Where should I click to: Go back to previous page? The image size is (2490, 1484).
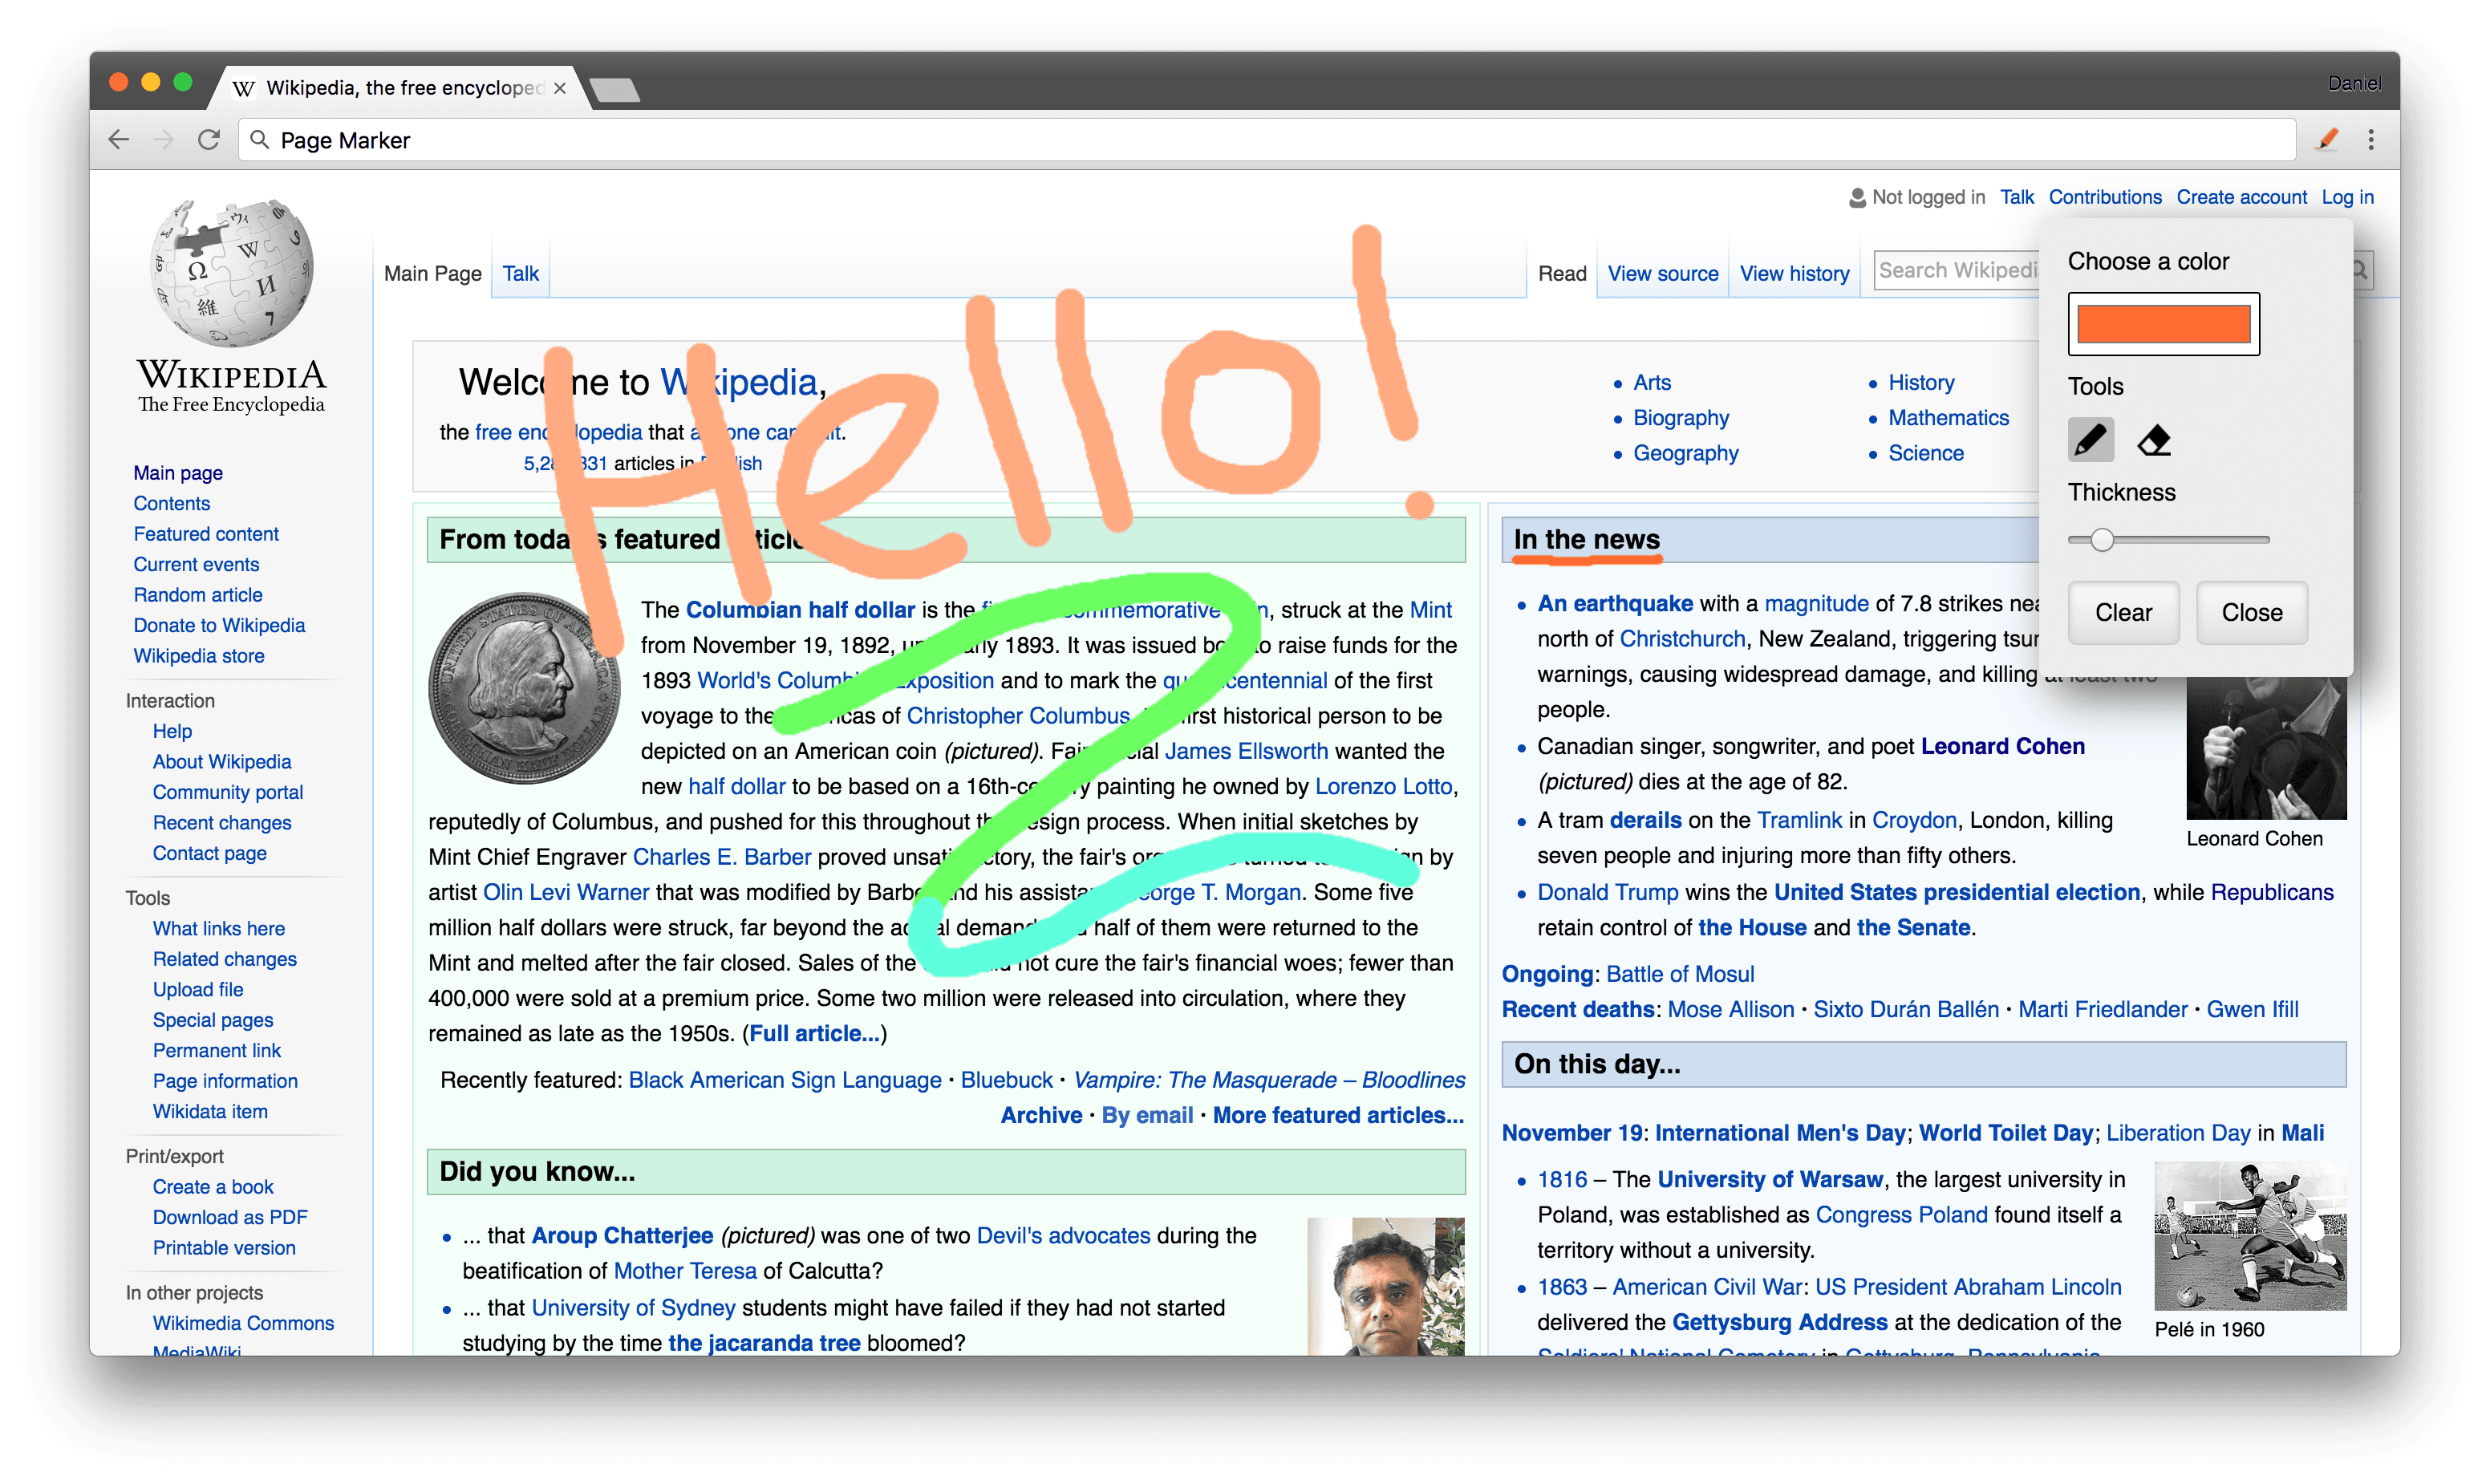[119, 139]
